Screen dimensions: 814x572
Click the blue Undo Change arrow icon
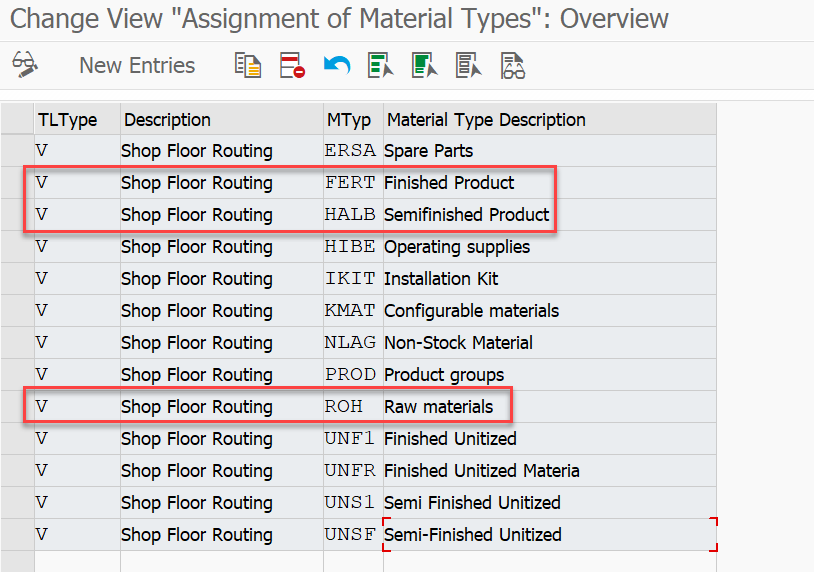coord(336,65)
